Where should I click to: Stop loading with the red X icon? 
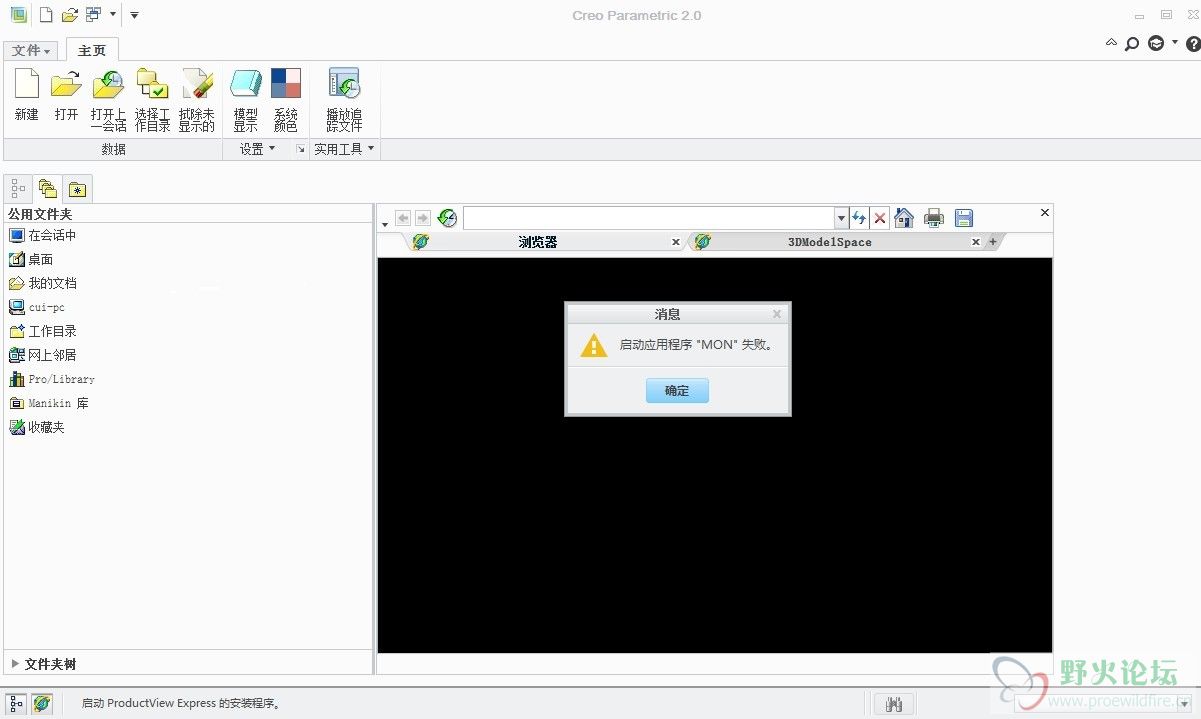click(880, 218)
